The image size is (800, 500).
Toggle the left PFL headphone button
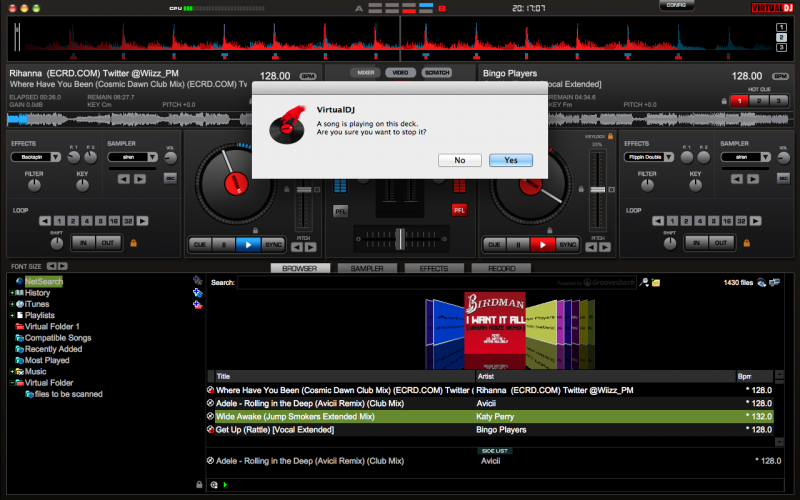(x=340, y=211)
